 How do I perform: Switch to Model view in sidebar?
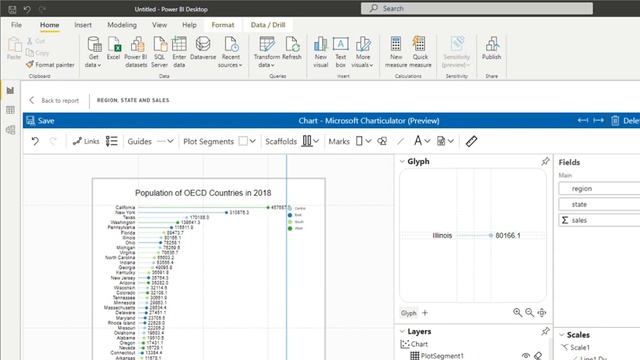(10, 130)
